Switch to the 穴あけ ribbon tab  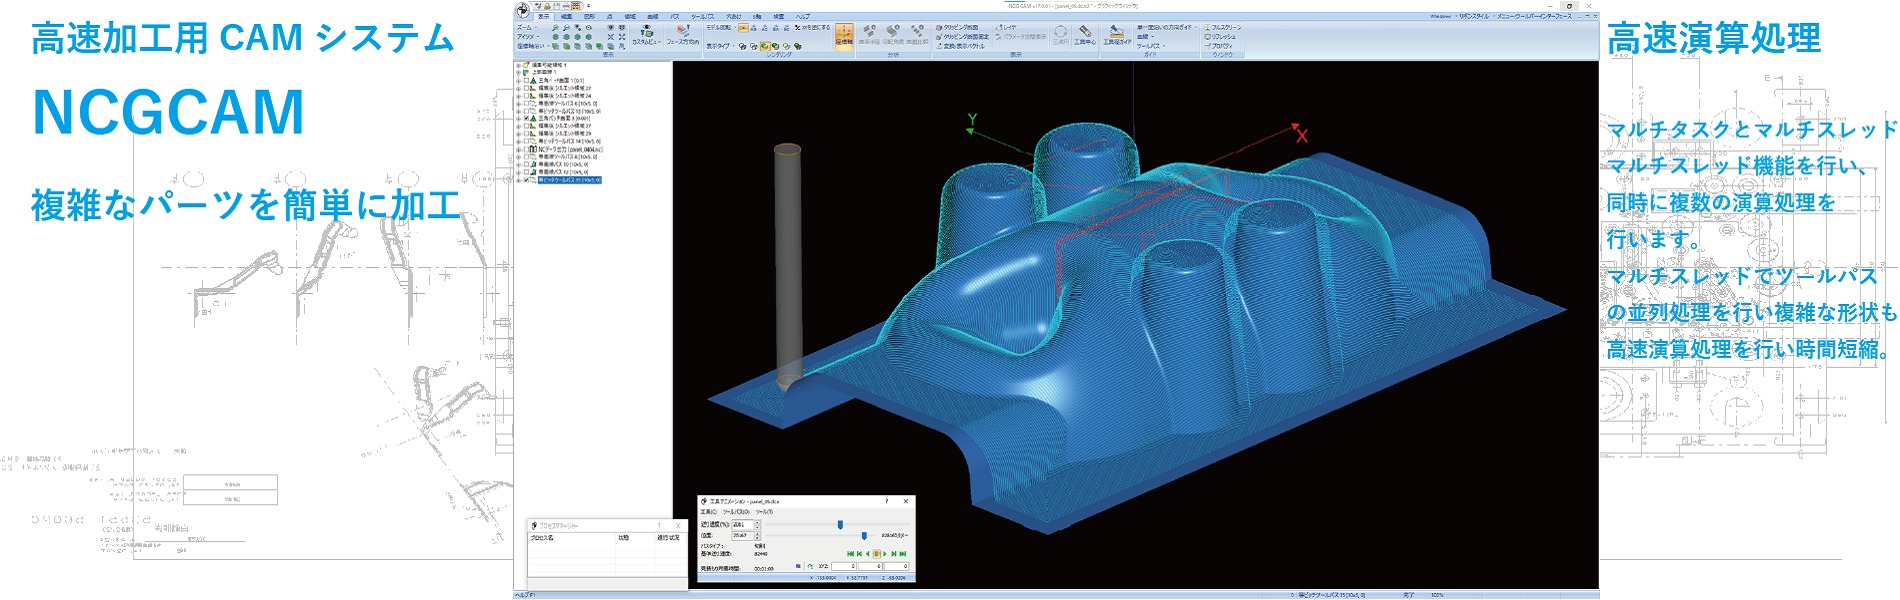click(734, 16)
